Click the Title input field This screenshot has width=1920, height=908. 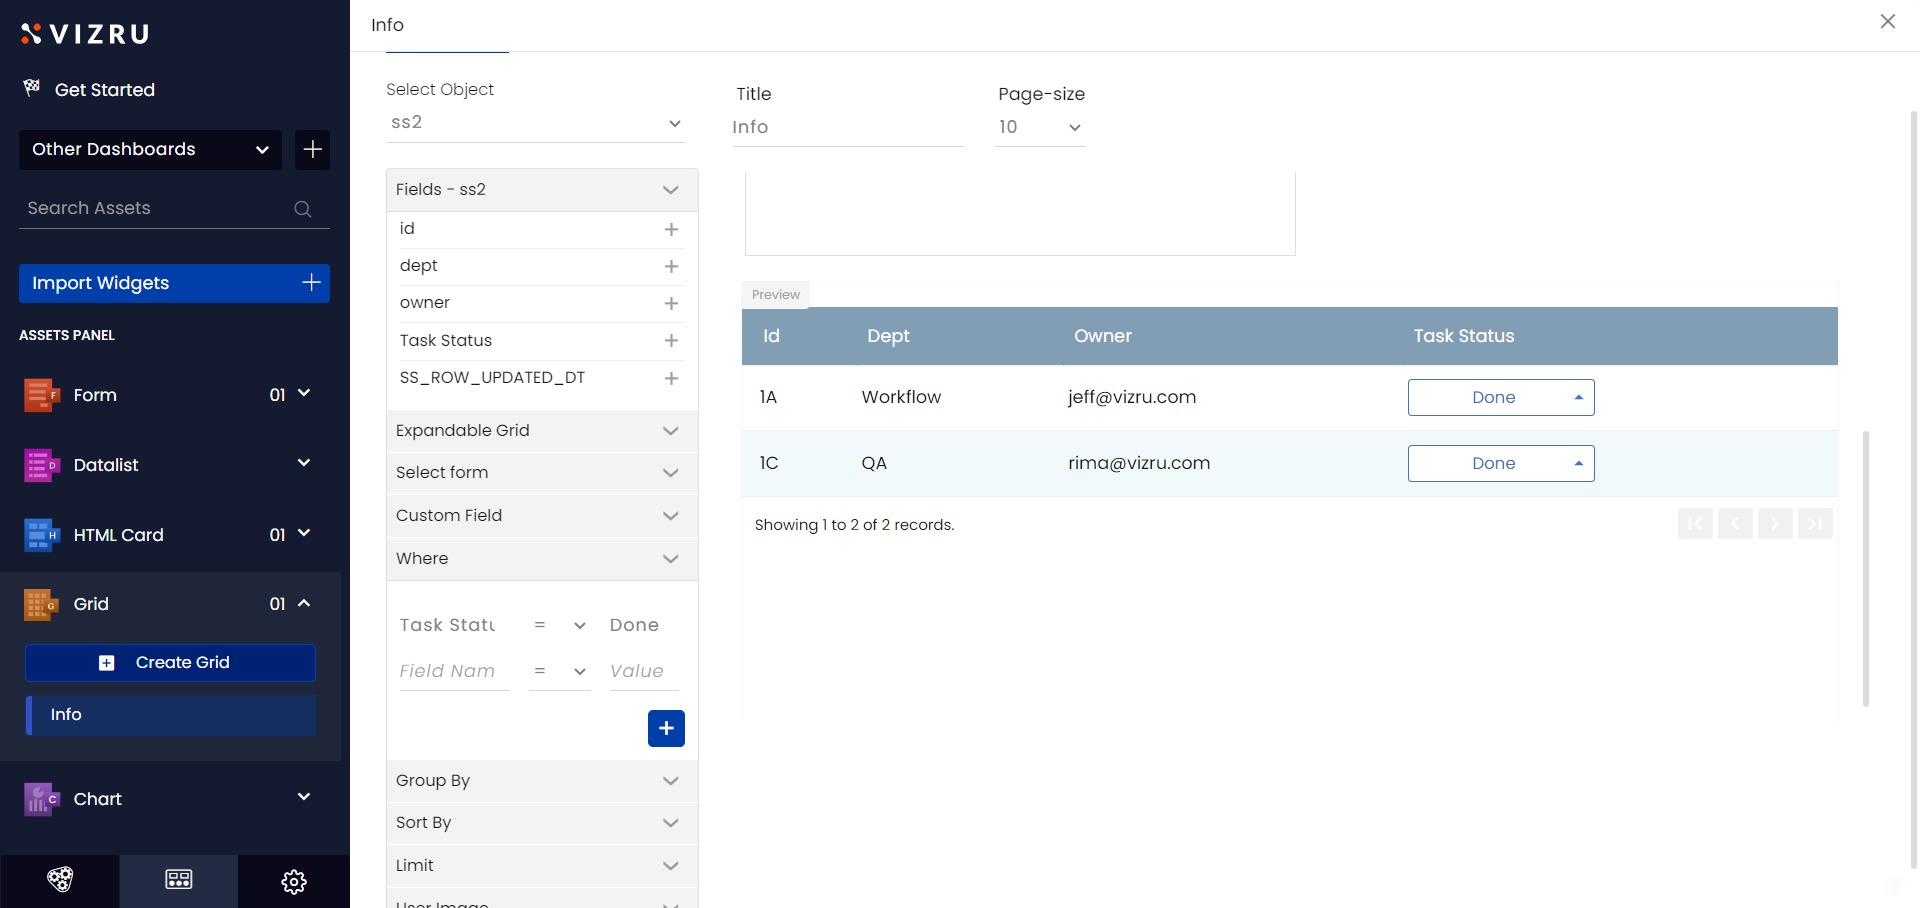(x=847, y=127)
